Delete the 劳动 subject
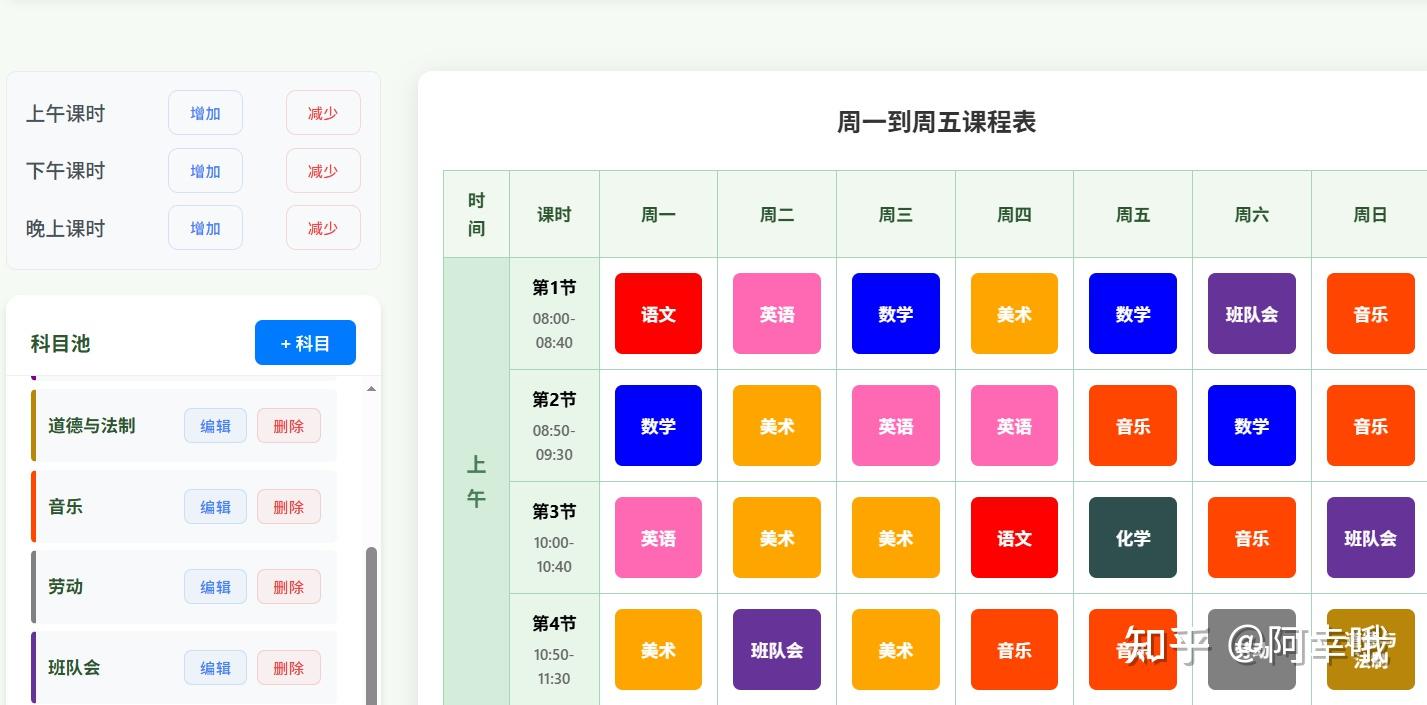Viewport: 1427px width, 705px height. pos(289,587)
